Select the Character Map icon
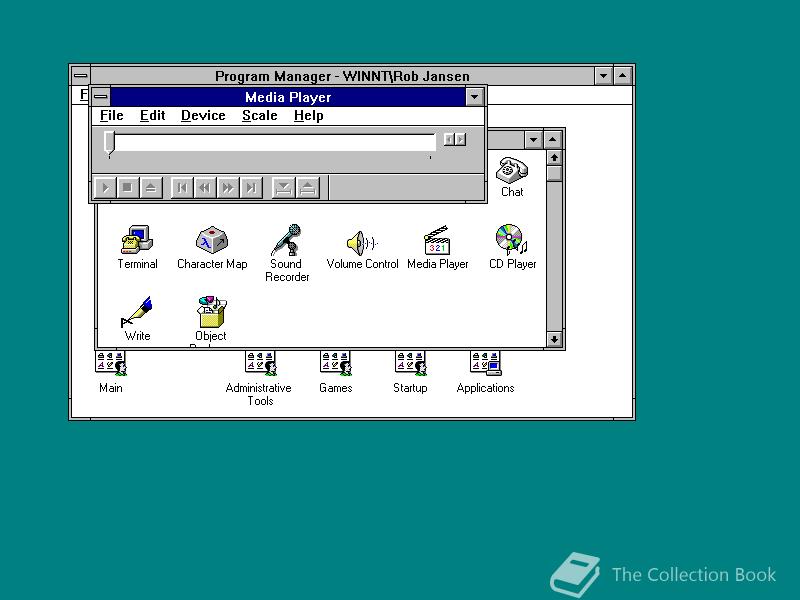Image resolution: width=800 pixels, height=600 pixels. tap(212, 240)
